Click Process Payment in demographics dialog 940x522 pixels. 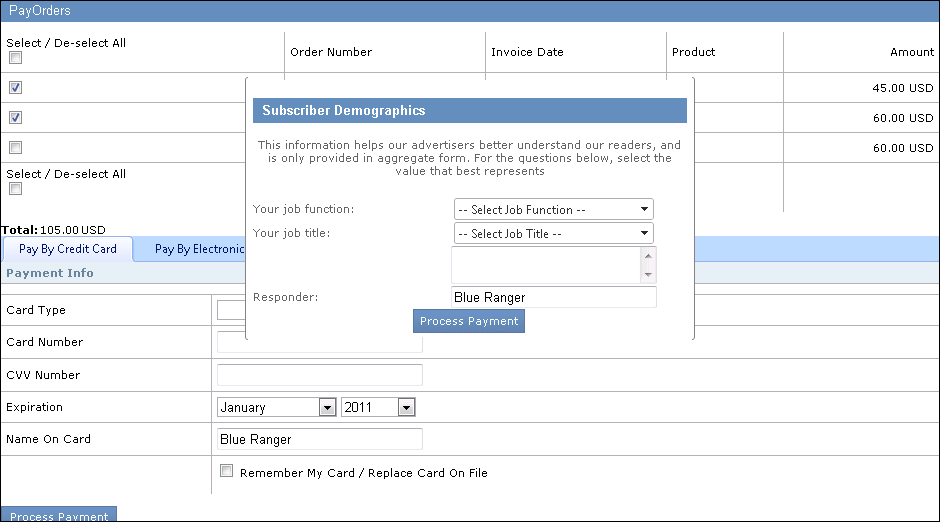469,321
